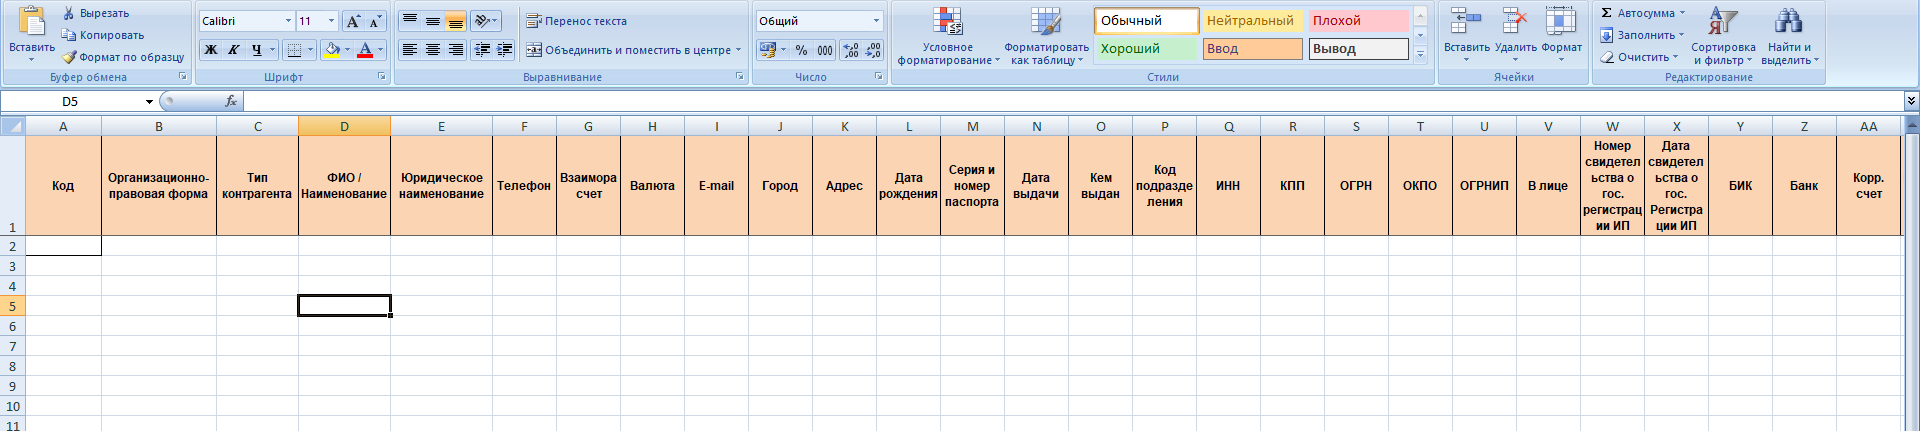Click Find and Select binoculars icon
Screen dimensions: 1920x431
pos(1788,37)
